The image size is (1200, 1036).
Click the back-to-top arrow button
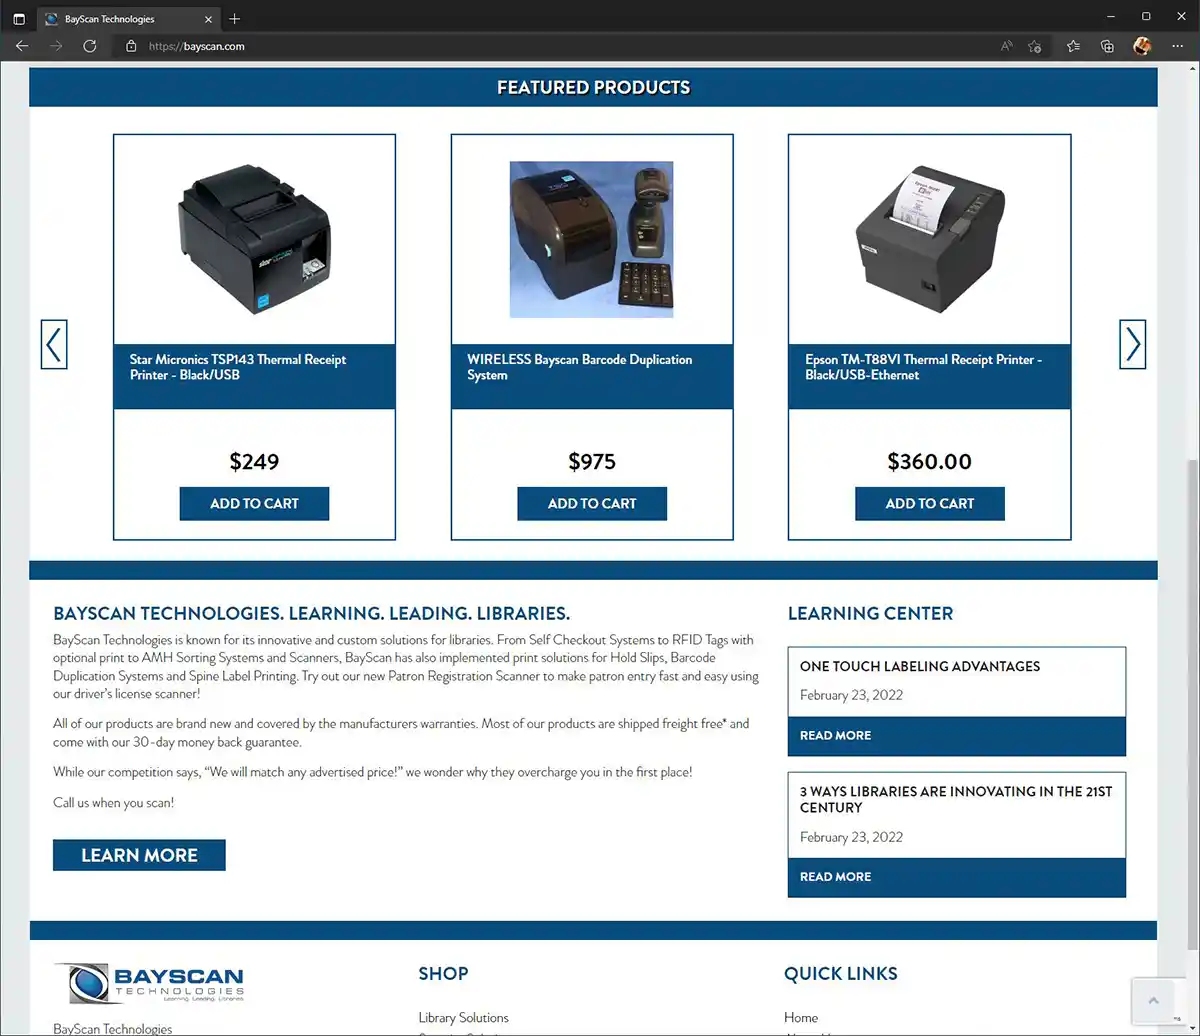coord(1152,1000)
